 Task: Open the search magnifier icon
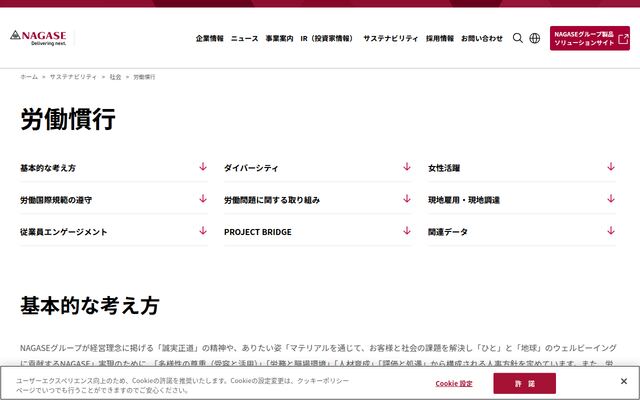point(518,38)
